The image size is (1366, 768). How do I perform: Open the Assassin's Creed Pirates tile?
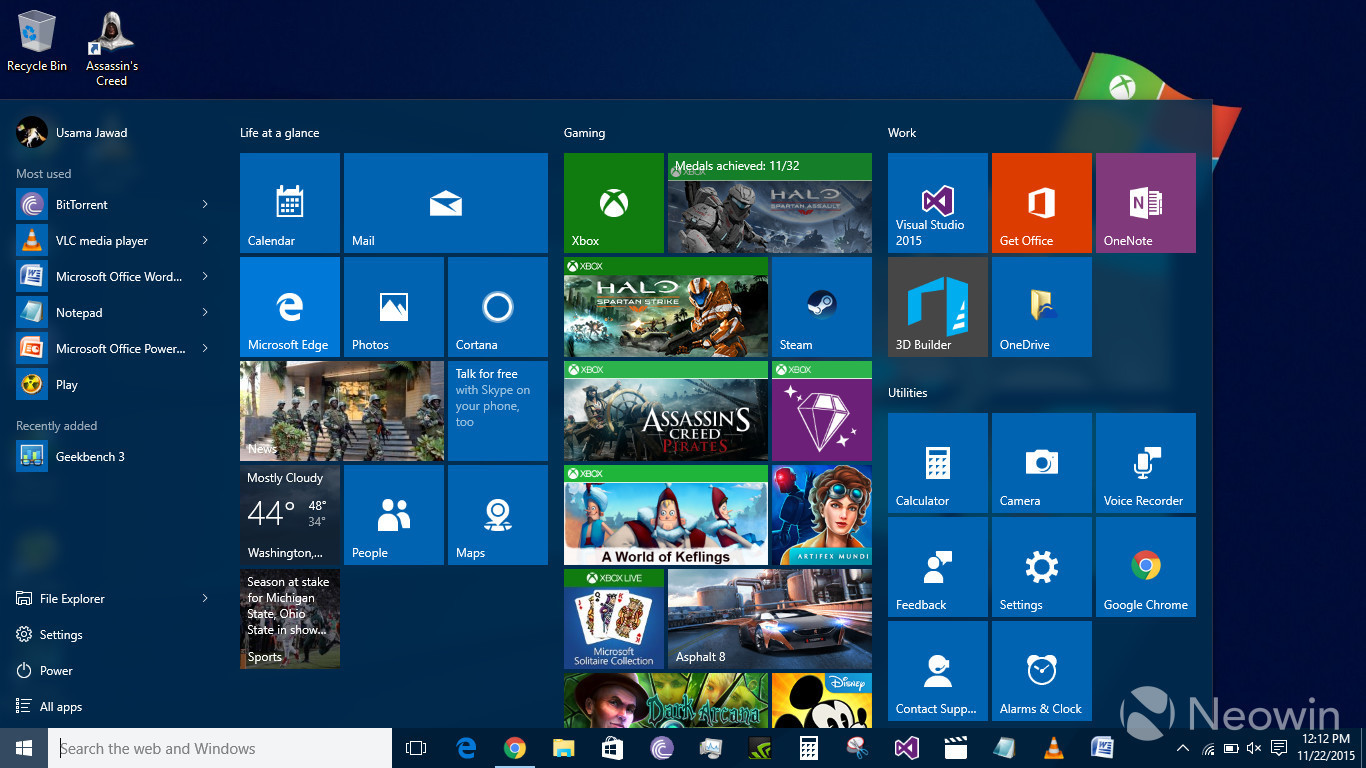tap(666, 411)
